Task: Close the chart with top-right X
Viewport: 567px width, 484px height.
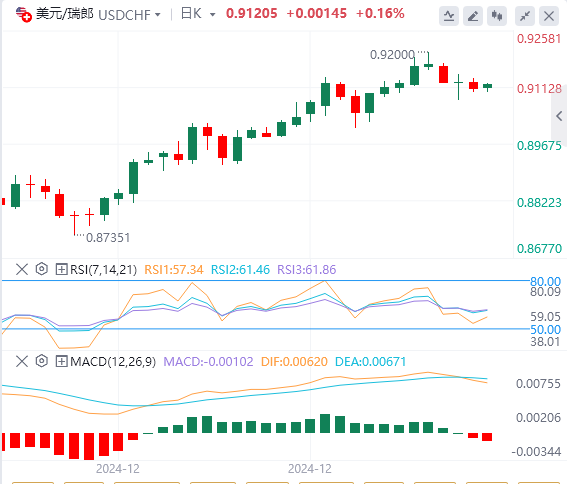Action: click(549, 16)
